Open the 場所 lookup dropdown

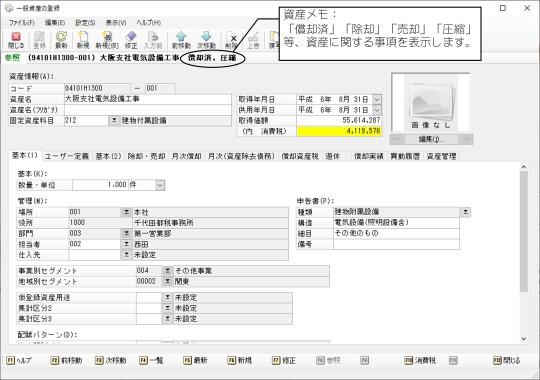coord(126,212)
